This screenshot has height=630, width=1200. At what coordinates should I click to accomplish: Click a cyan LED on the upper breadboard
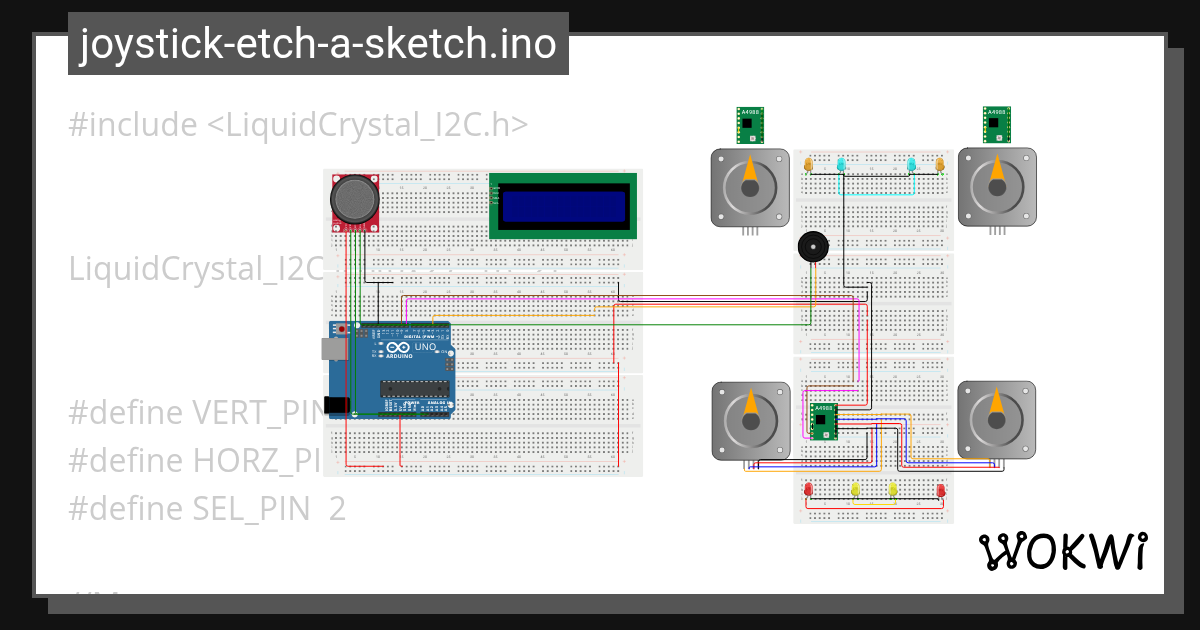(x=841, y=163)
